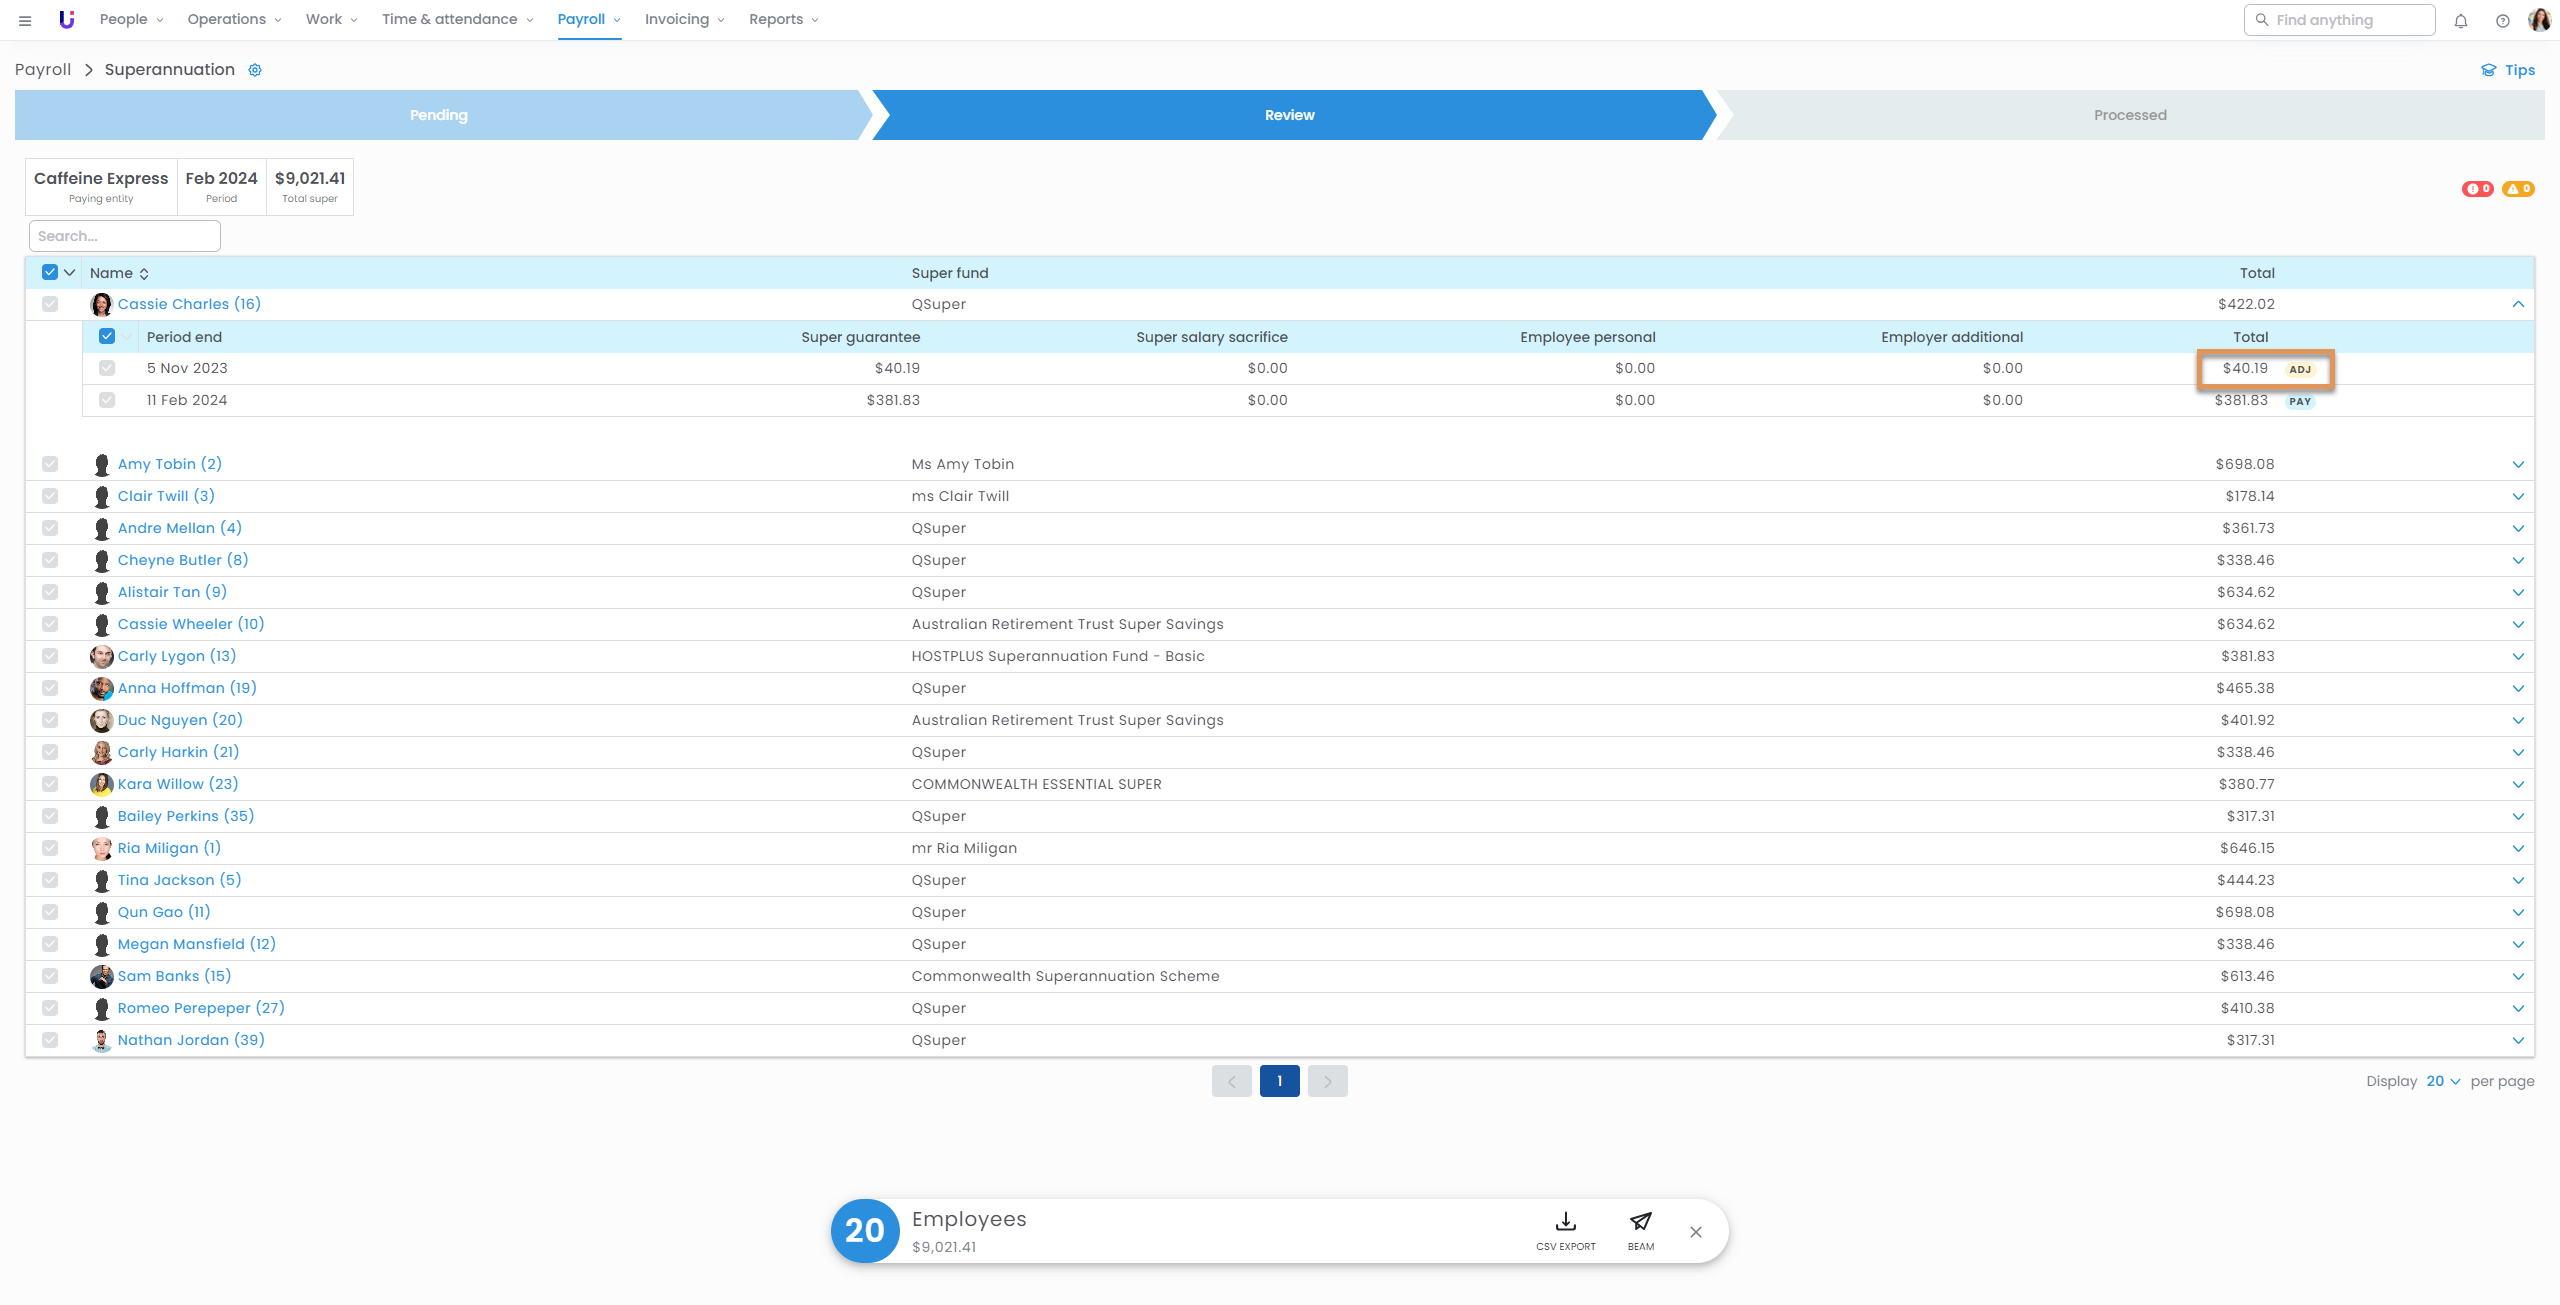Screen dimensions: 2560x1305
Task: Switch to the Processed stage tab
Action: point(2129,115)
